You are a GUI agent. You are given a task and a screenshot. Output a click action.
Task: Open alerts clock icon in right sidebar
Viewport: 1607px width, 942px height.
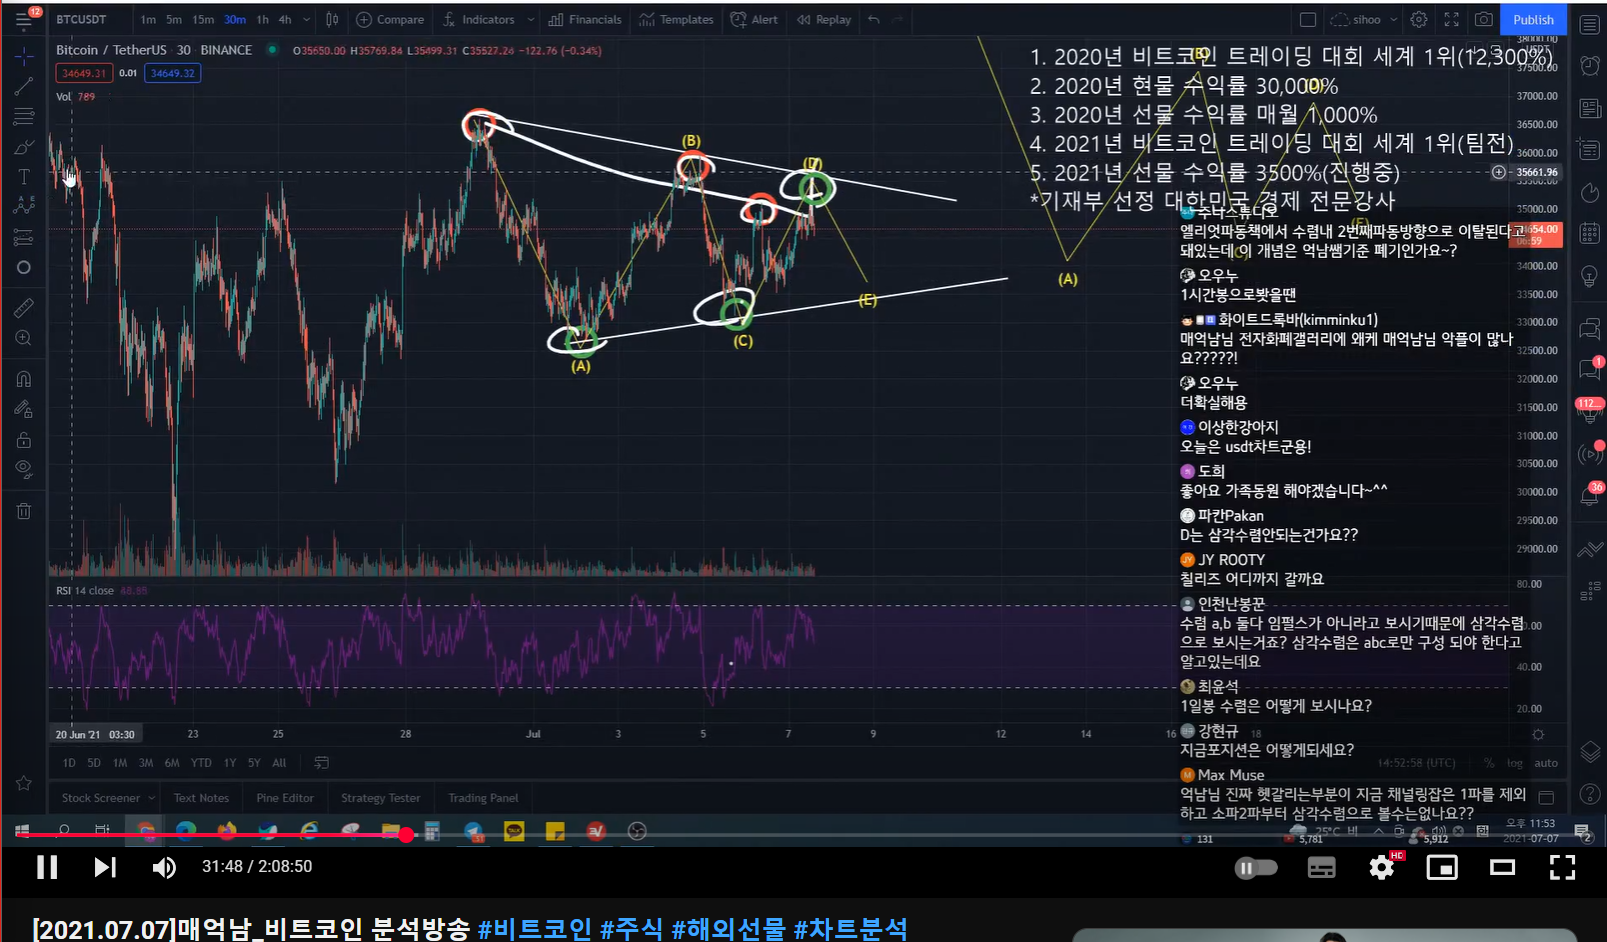point(1589,66)
